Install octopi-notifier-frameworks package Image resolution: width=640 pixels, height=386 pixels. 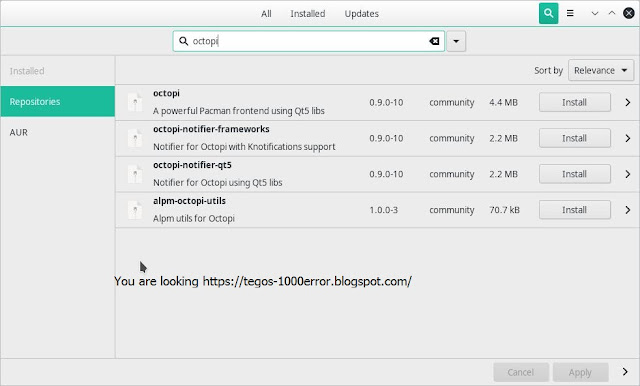pos(575,138)
